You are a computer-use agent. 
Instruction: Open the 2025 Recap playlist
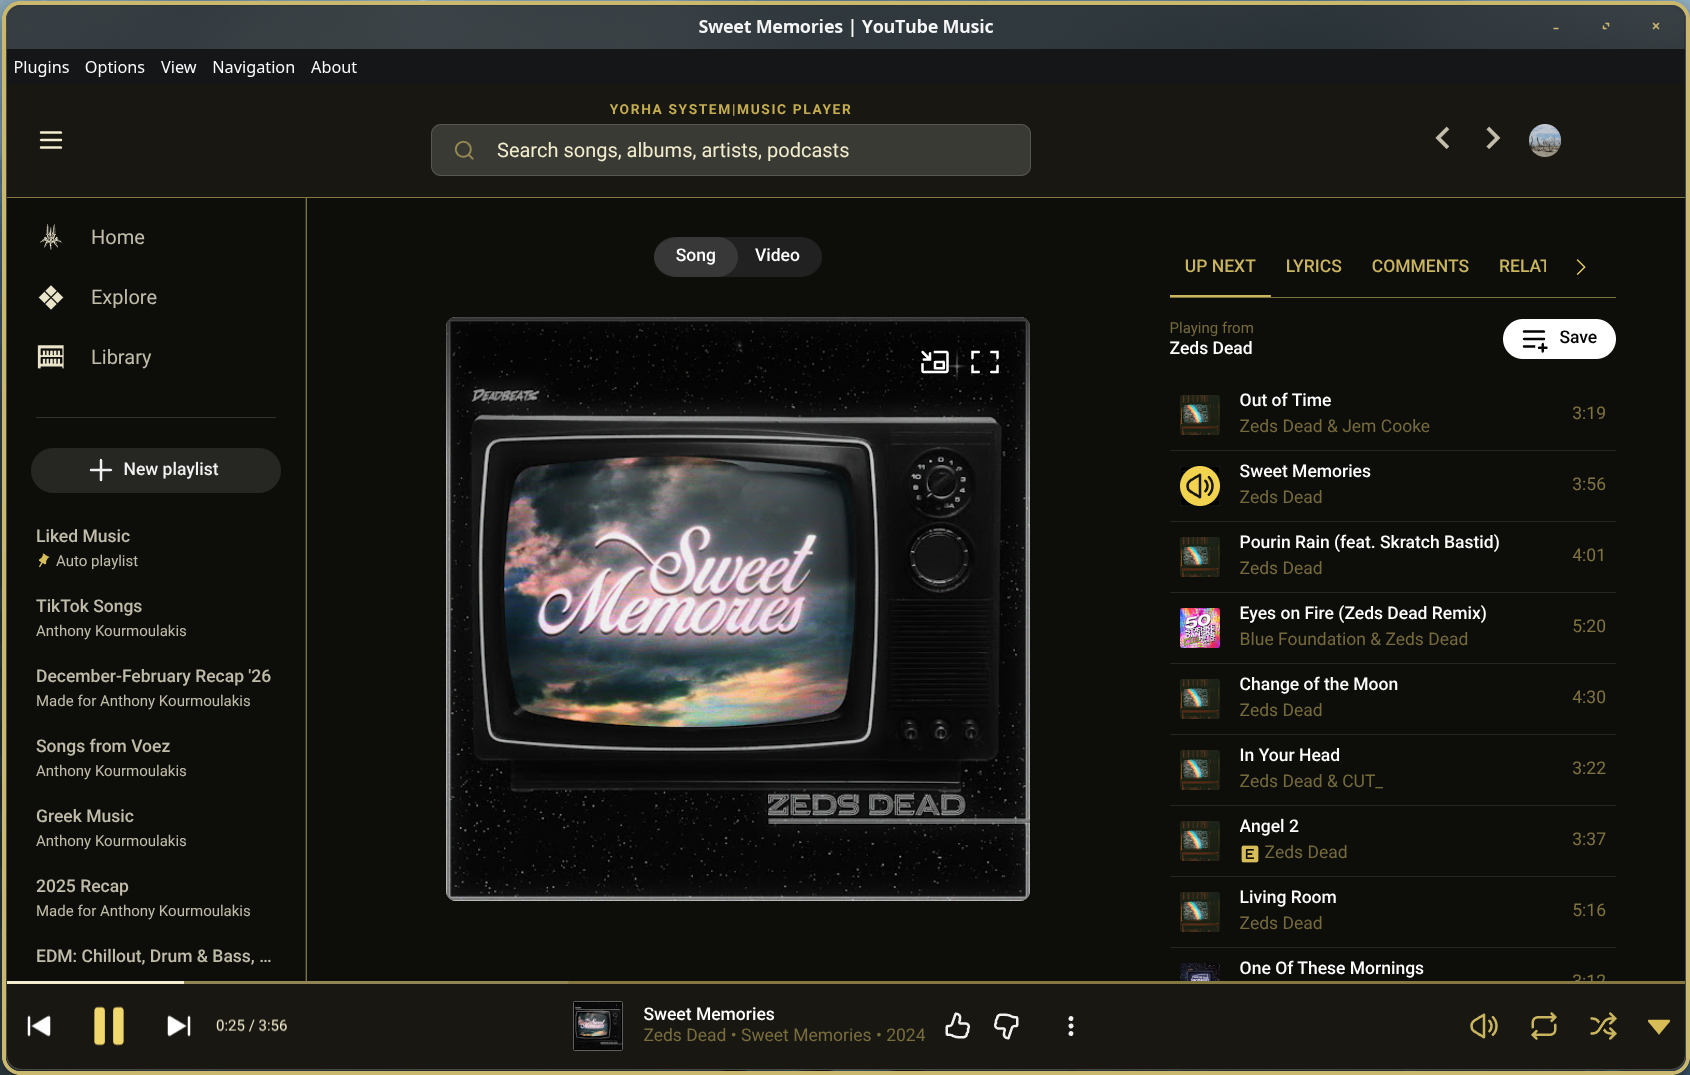156,898
